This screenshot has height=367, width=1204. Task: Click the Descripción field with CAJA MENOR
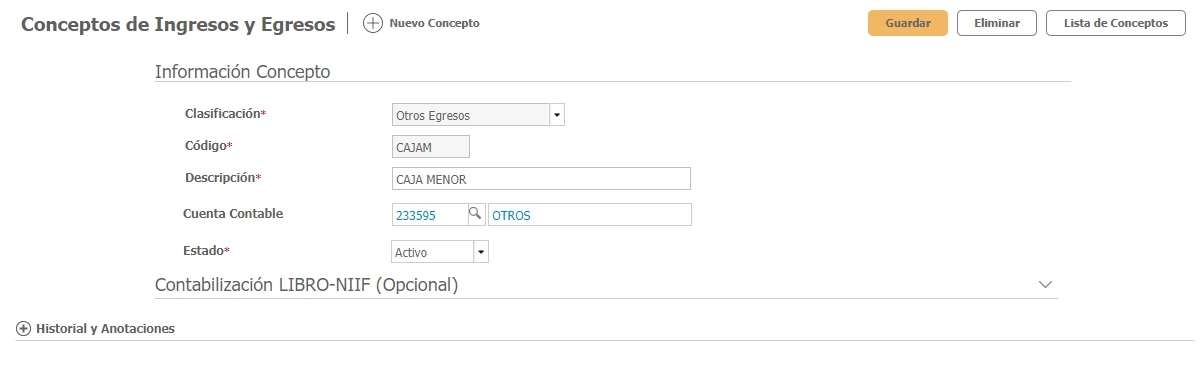[x=541, y=179]
